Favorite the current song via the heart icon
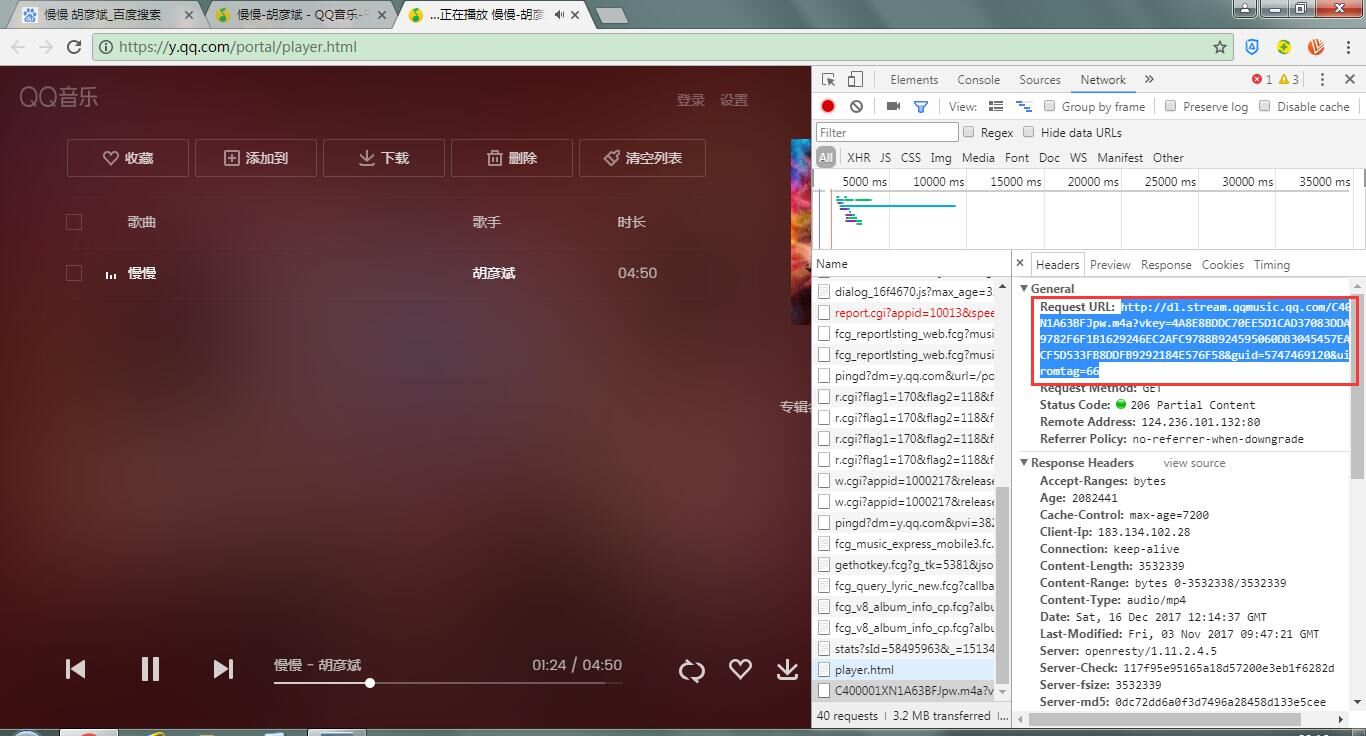 (x=740, y=669)
